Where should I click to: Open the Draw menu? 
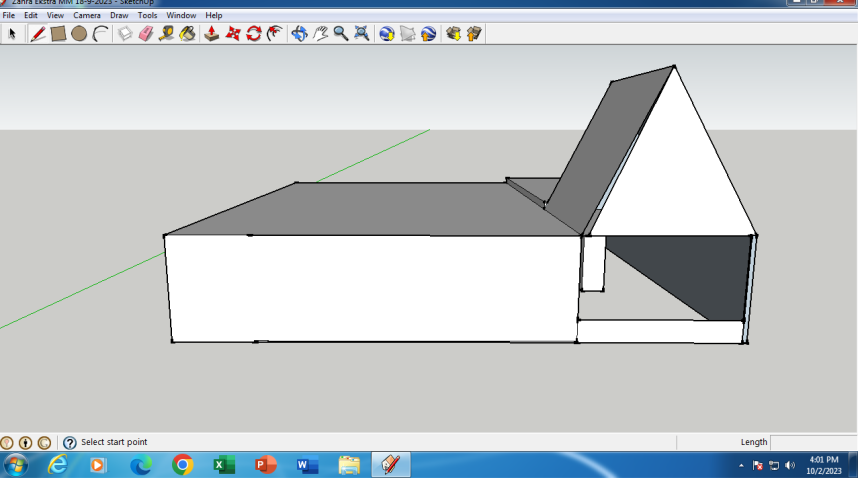coord(118,16)
